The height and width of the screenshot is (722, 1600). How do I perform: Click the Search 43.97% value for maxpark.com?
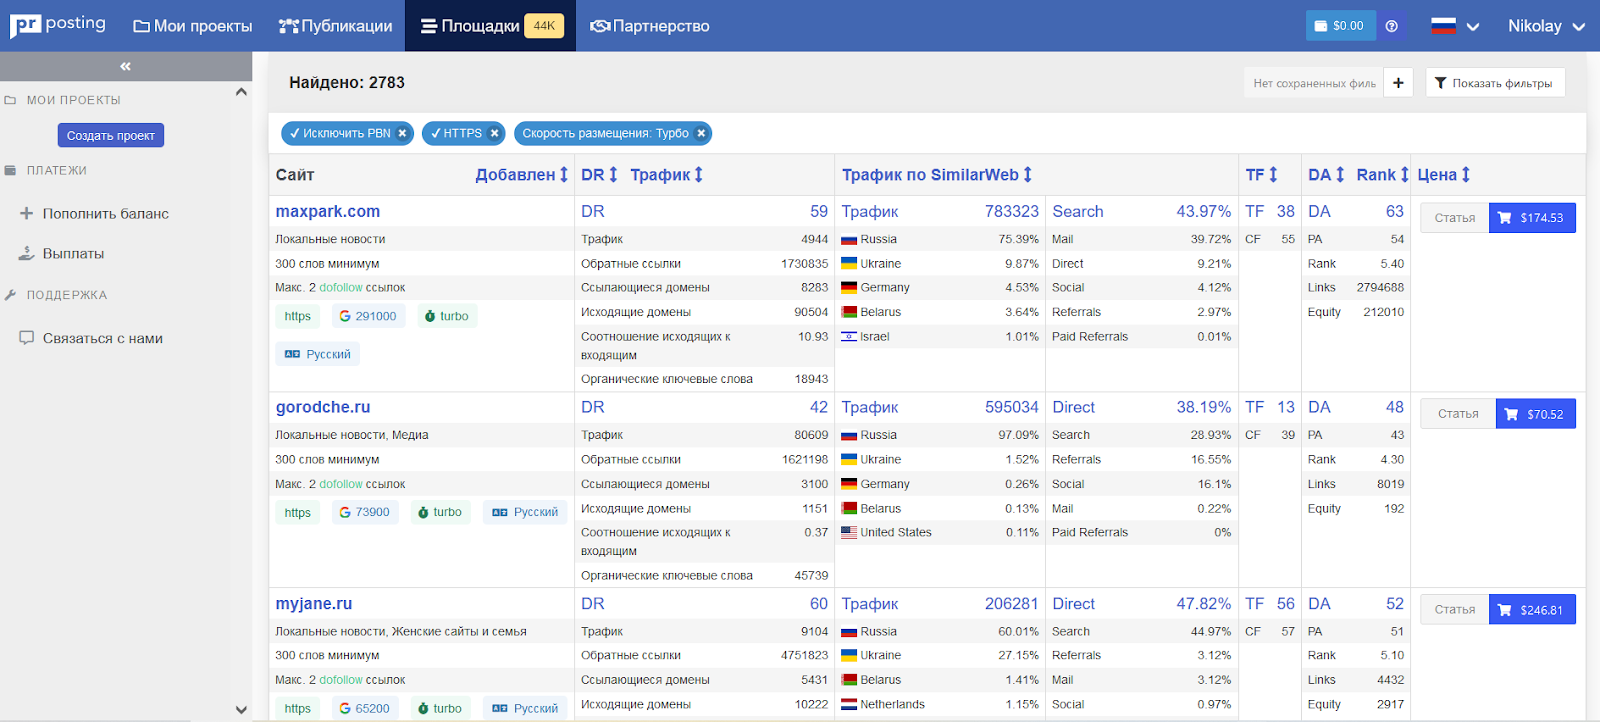pyautogui.click(x=1204, y=211)
